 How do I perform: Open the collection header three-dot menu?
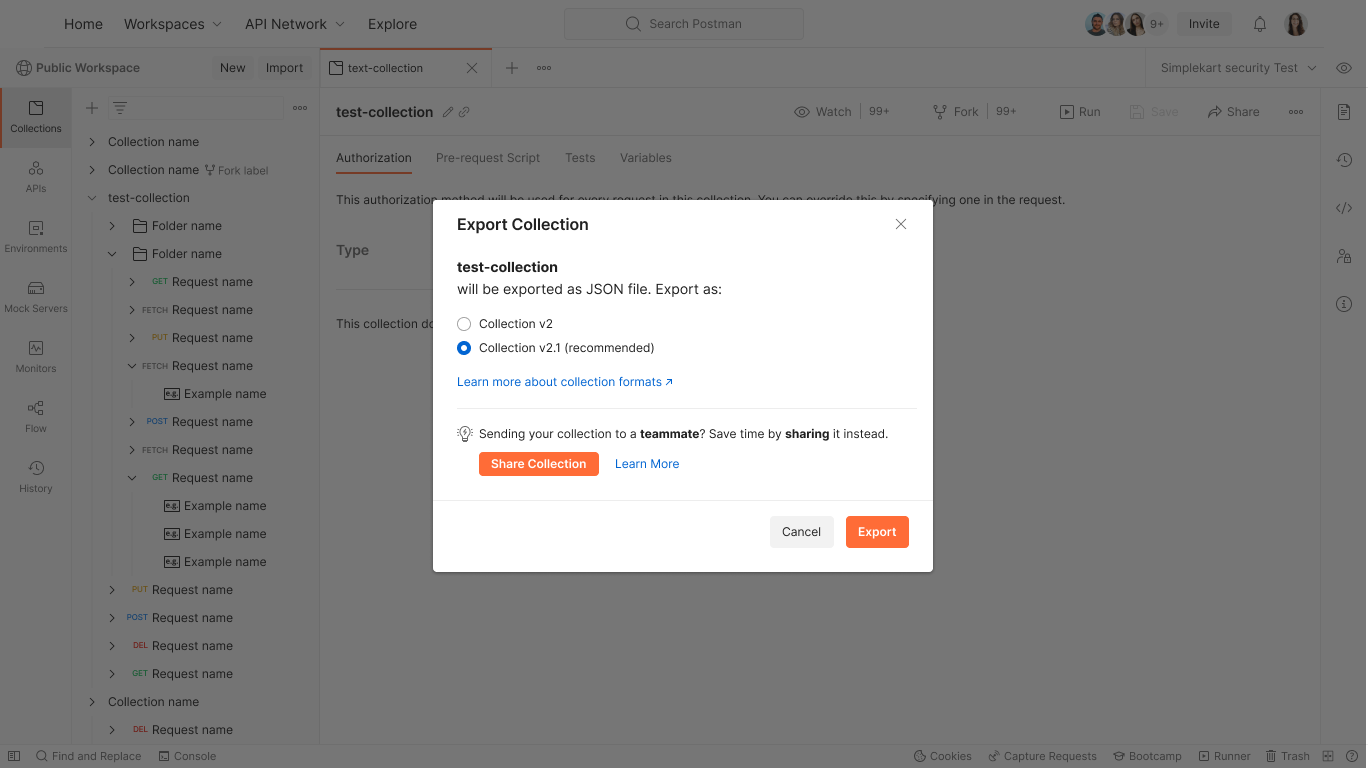pyautogui.click(x=1296, y=112)
